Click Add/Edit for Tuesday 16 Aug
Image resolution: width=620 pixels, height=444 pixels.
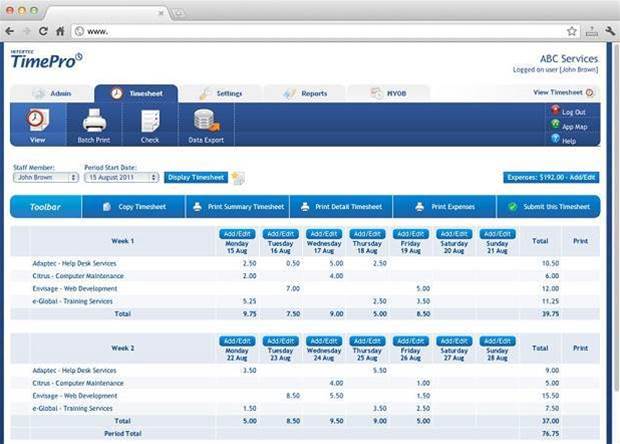click(x=281, y=234)
